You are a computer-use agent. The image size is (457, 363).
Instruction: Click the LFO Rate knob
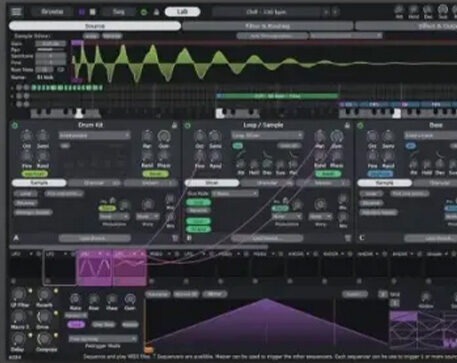tap(75, 299)
